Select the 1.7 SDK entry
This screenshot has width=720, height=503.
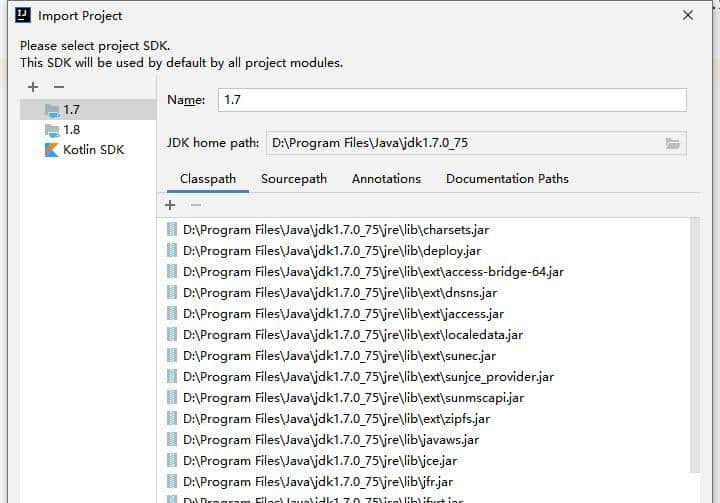[88, 110]
